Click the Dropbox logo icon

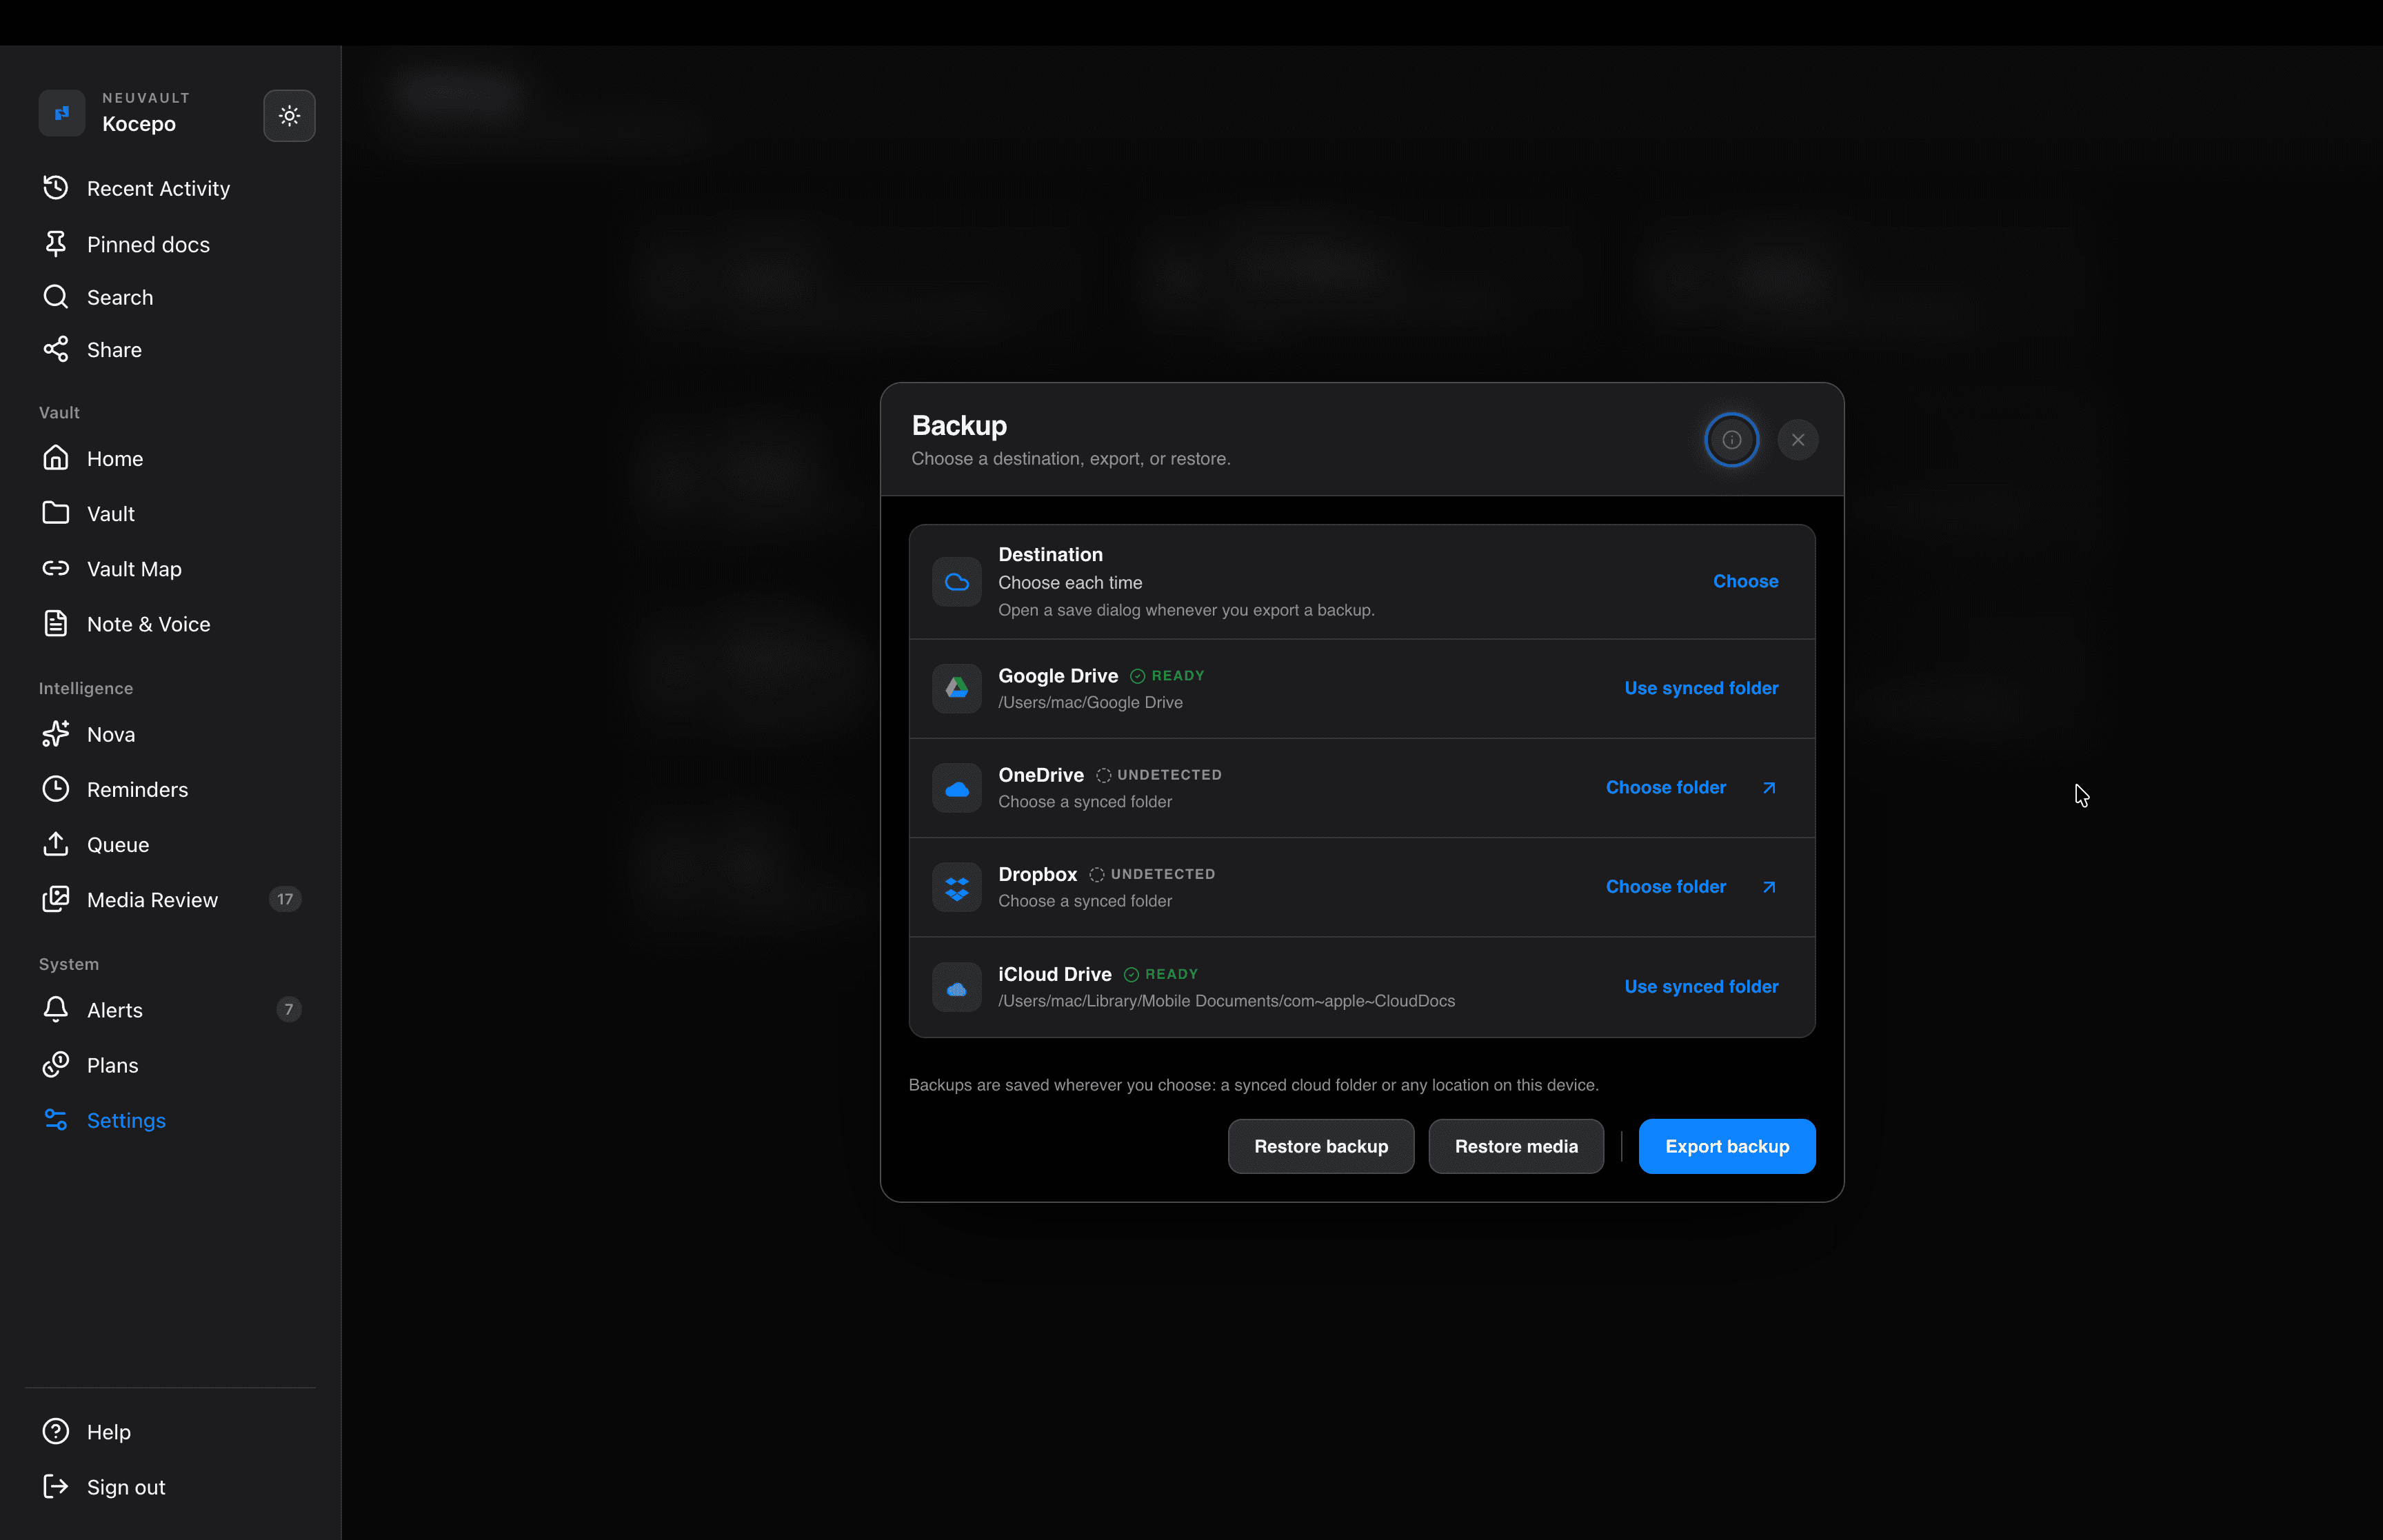coord(956,887)
